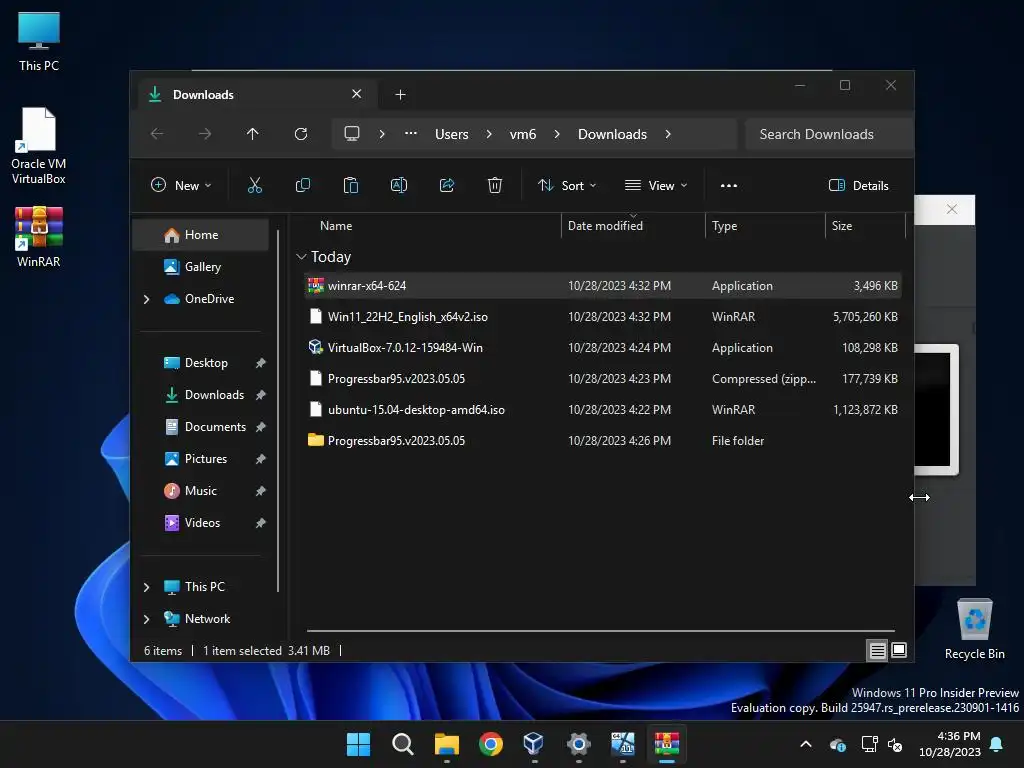Open pinned Desktop folder in sidebar
The height and width of the screenshot is (768, 1024).
pyautogui.click(x=206, y=362)
